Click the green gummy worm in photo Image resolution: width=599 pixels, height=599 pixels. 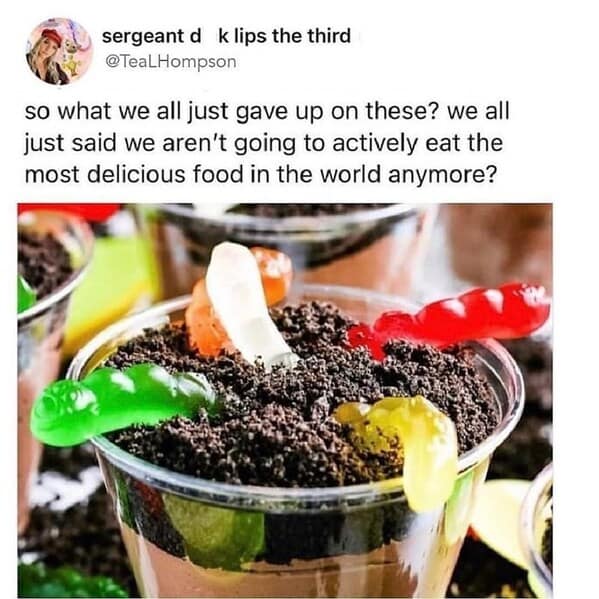[122, 403]
